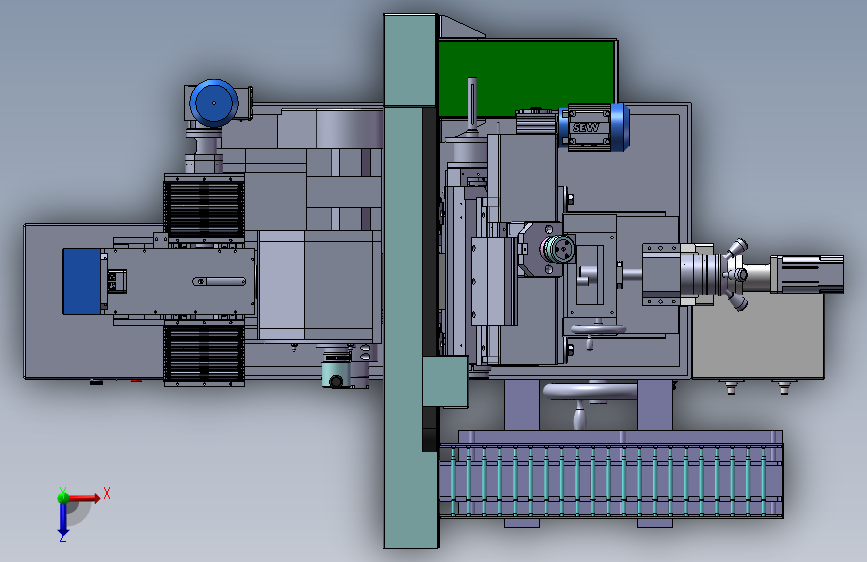This screenshot has height=562, width=867.
Task: Click the servo motor at far right
Action: click(807, 274)
